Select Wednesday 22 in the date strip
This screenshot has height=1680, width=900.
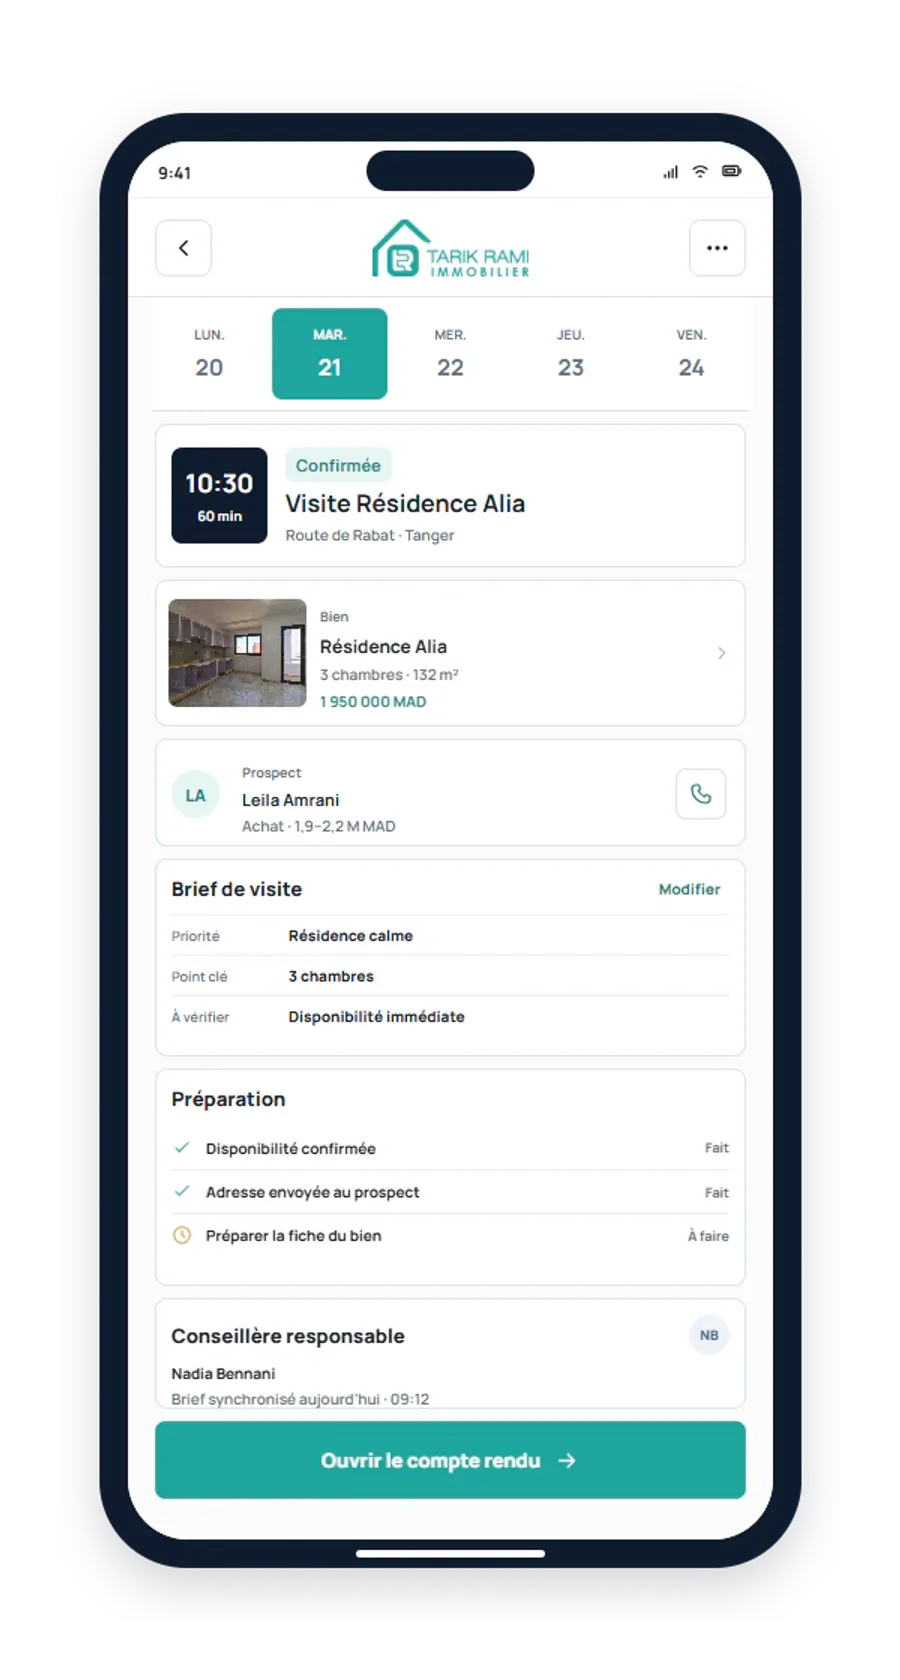pos(450,354)
